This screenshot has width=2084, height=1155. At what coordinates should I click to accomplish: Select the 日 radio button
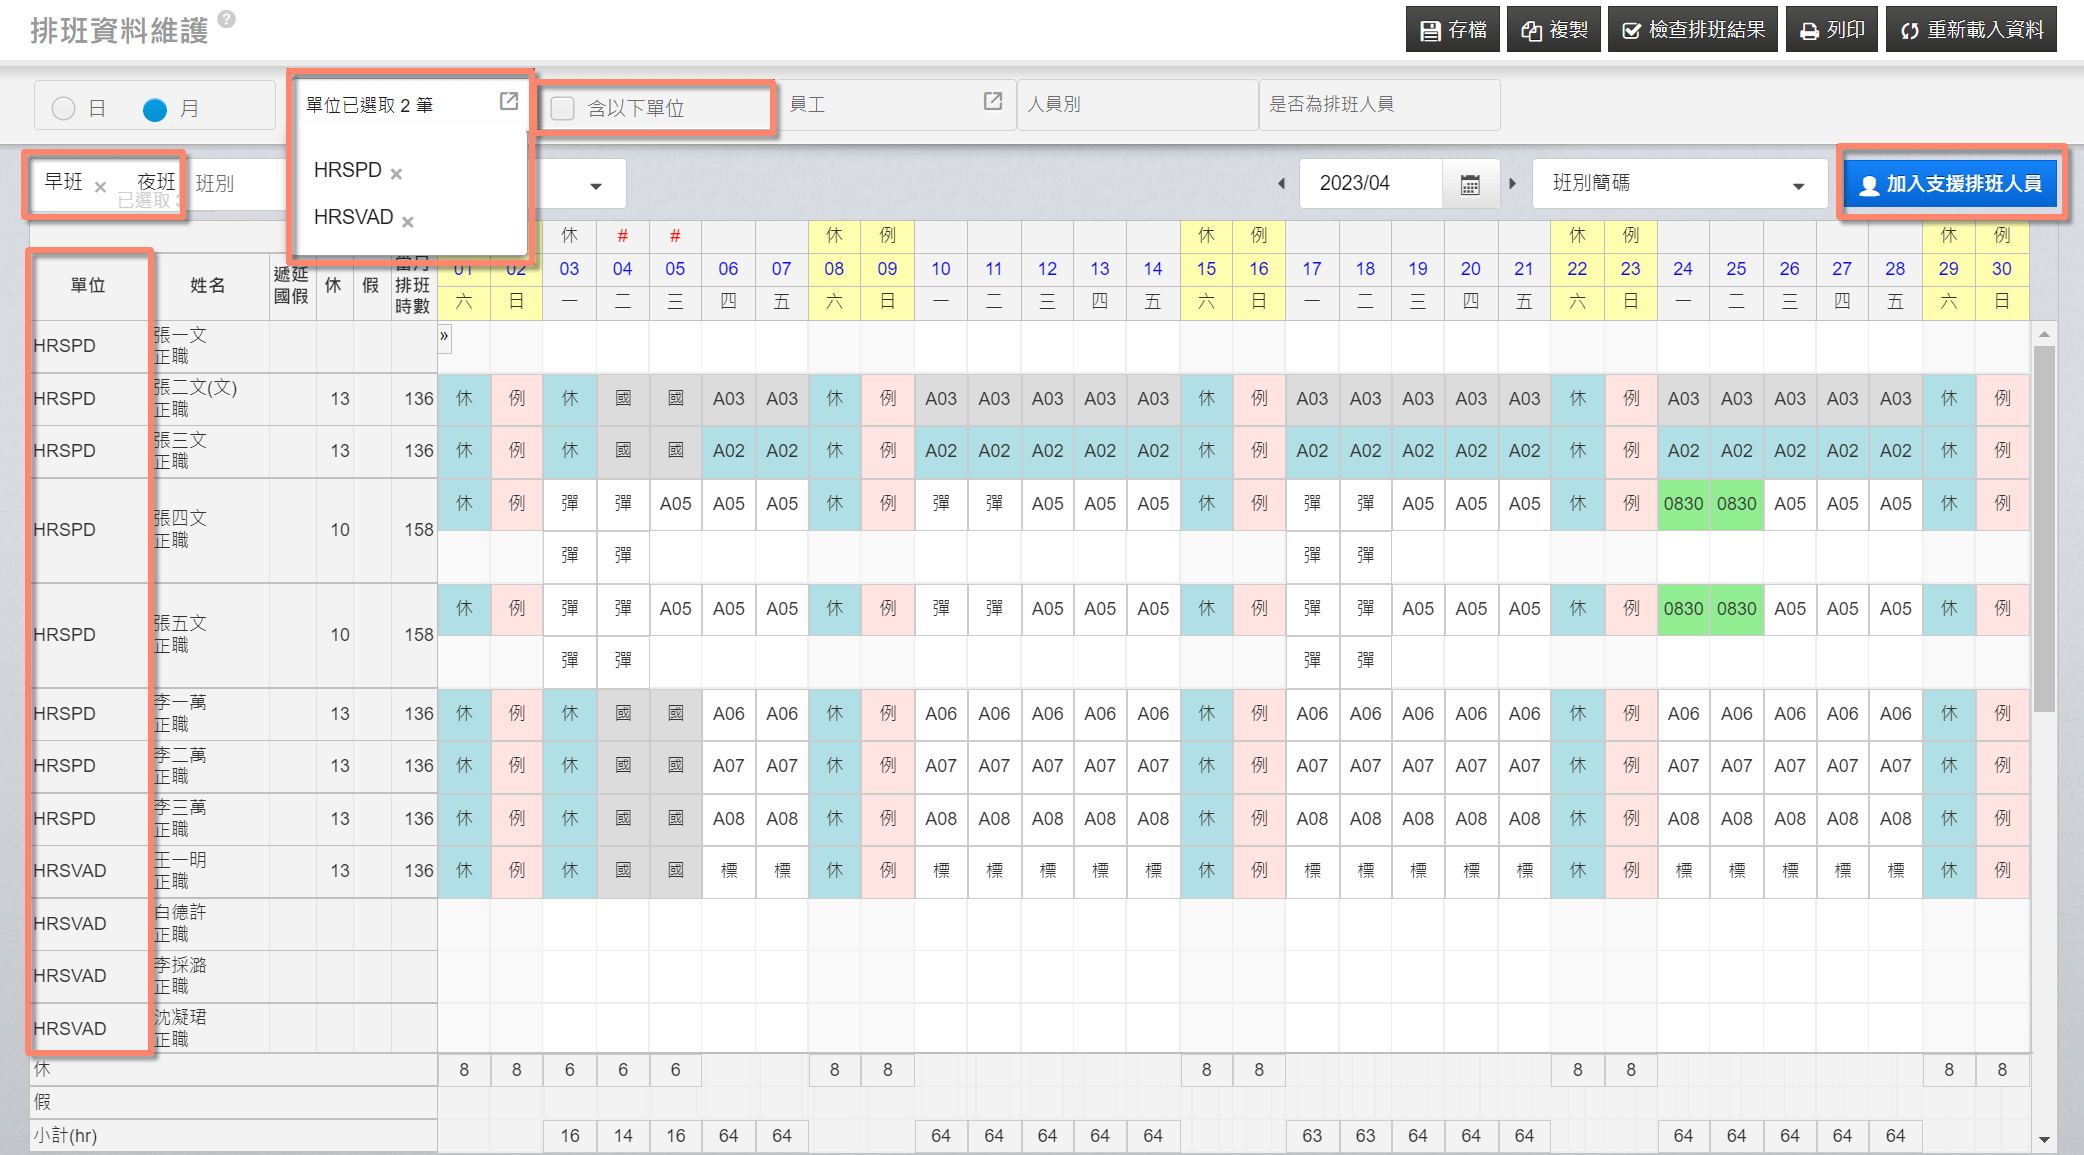64,109
